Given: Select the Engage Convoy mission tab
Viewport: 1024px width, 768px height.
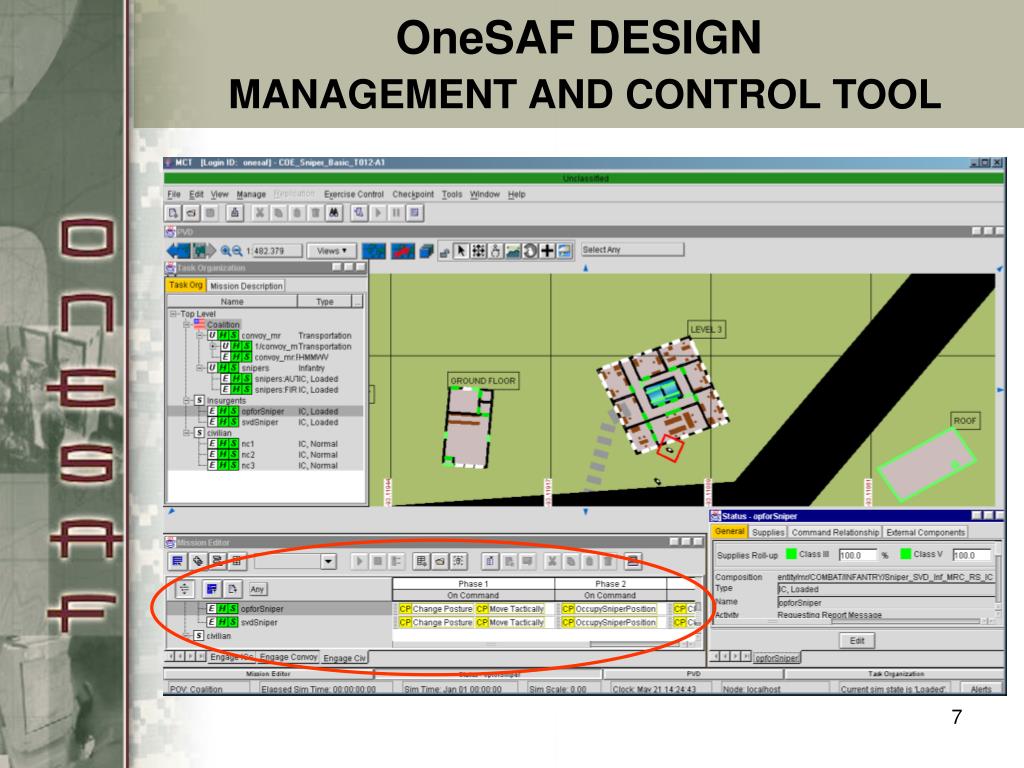Looking at the screenshot, I should coord(288,657).
